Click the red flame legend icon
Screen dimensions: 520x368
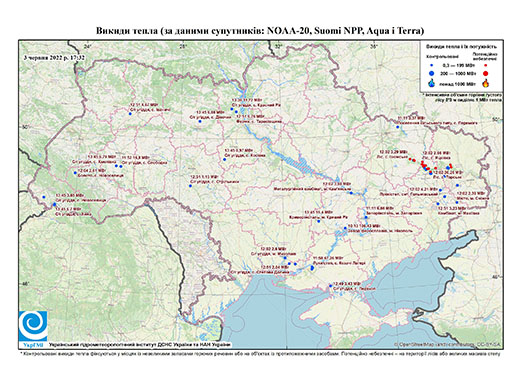coord(486,83)
